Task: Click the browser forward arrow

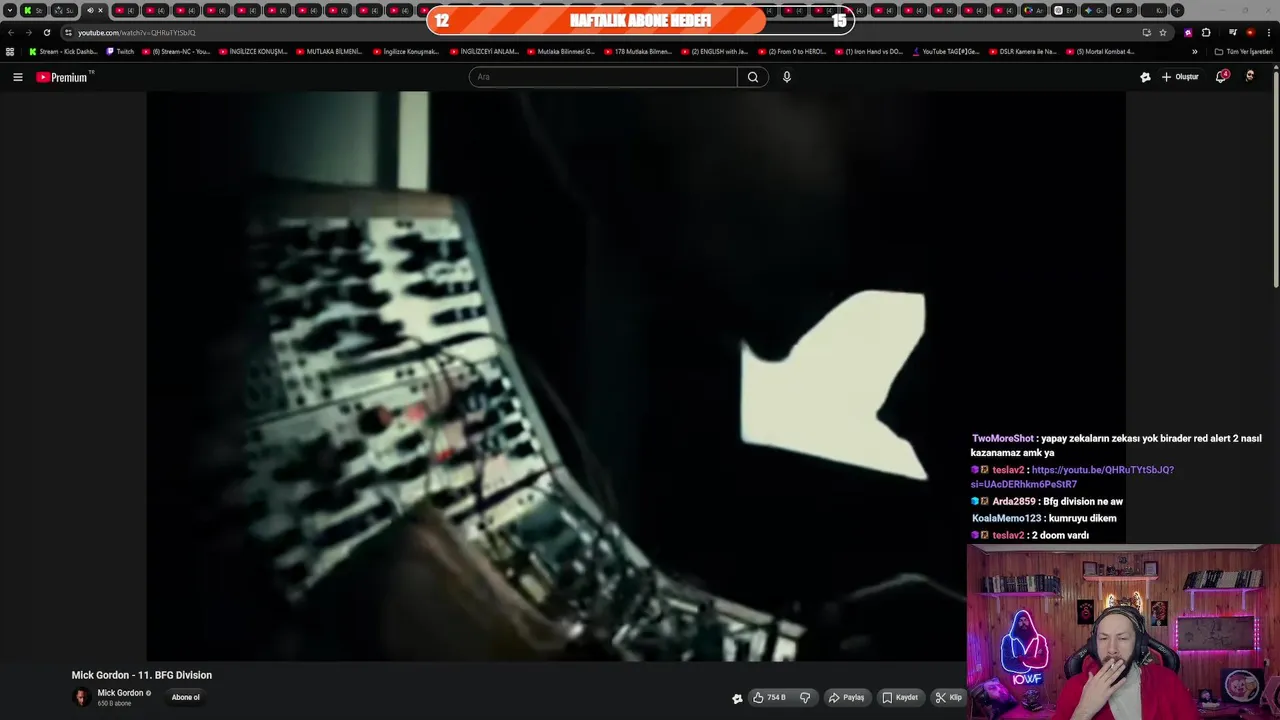Action: tap(28, 32)
